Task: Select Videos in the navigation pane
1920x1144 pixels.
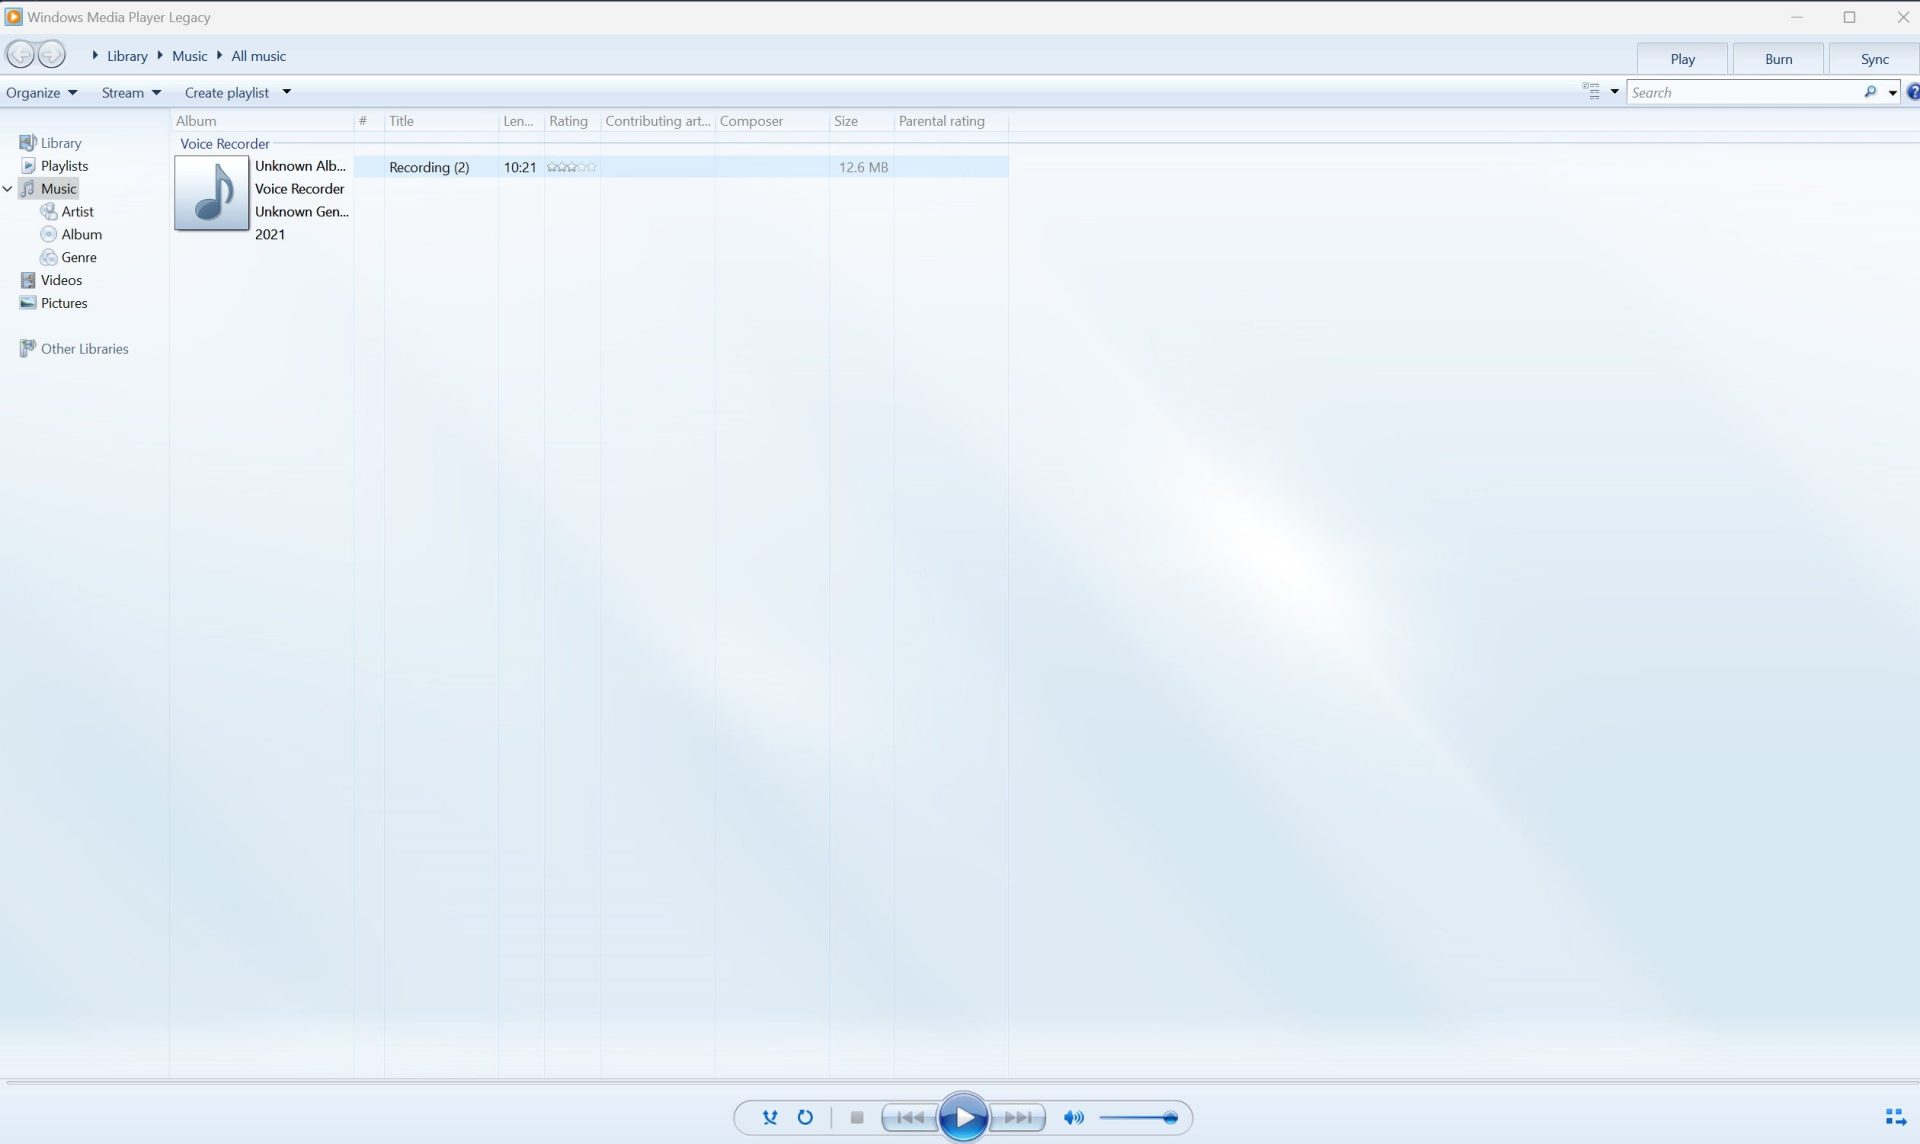Action: coord(51,281)
